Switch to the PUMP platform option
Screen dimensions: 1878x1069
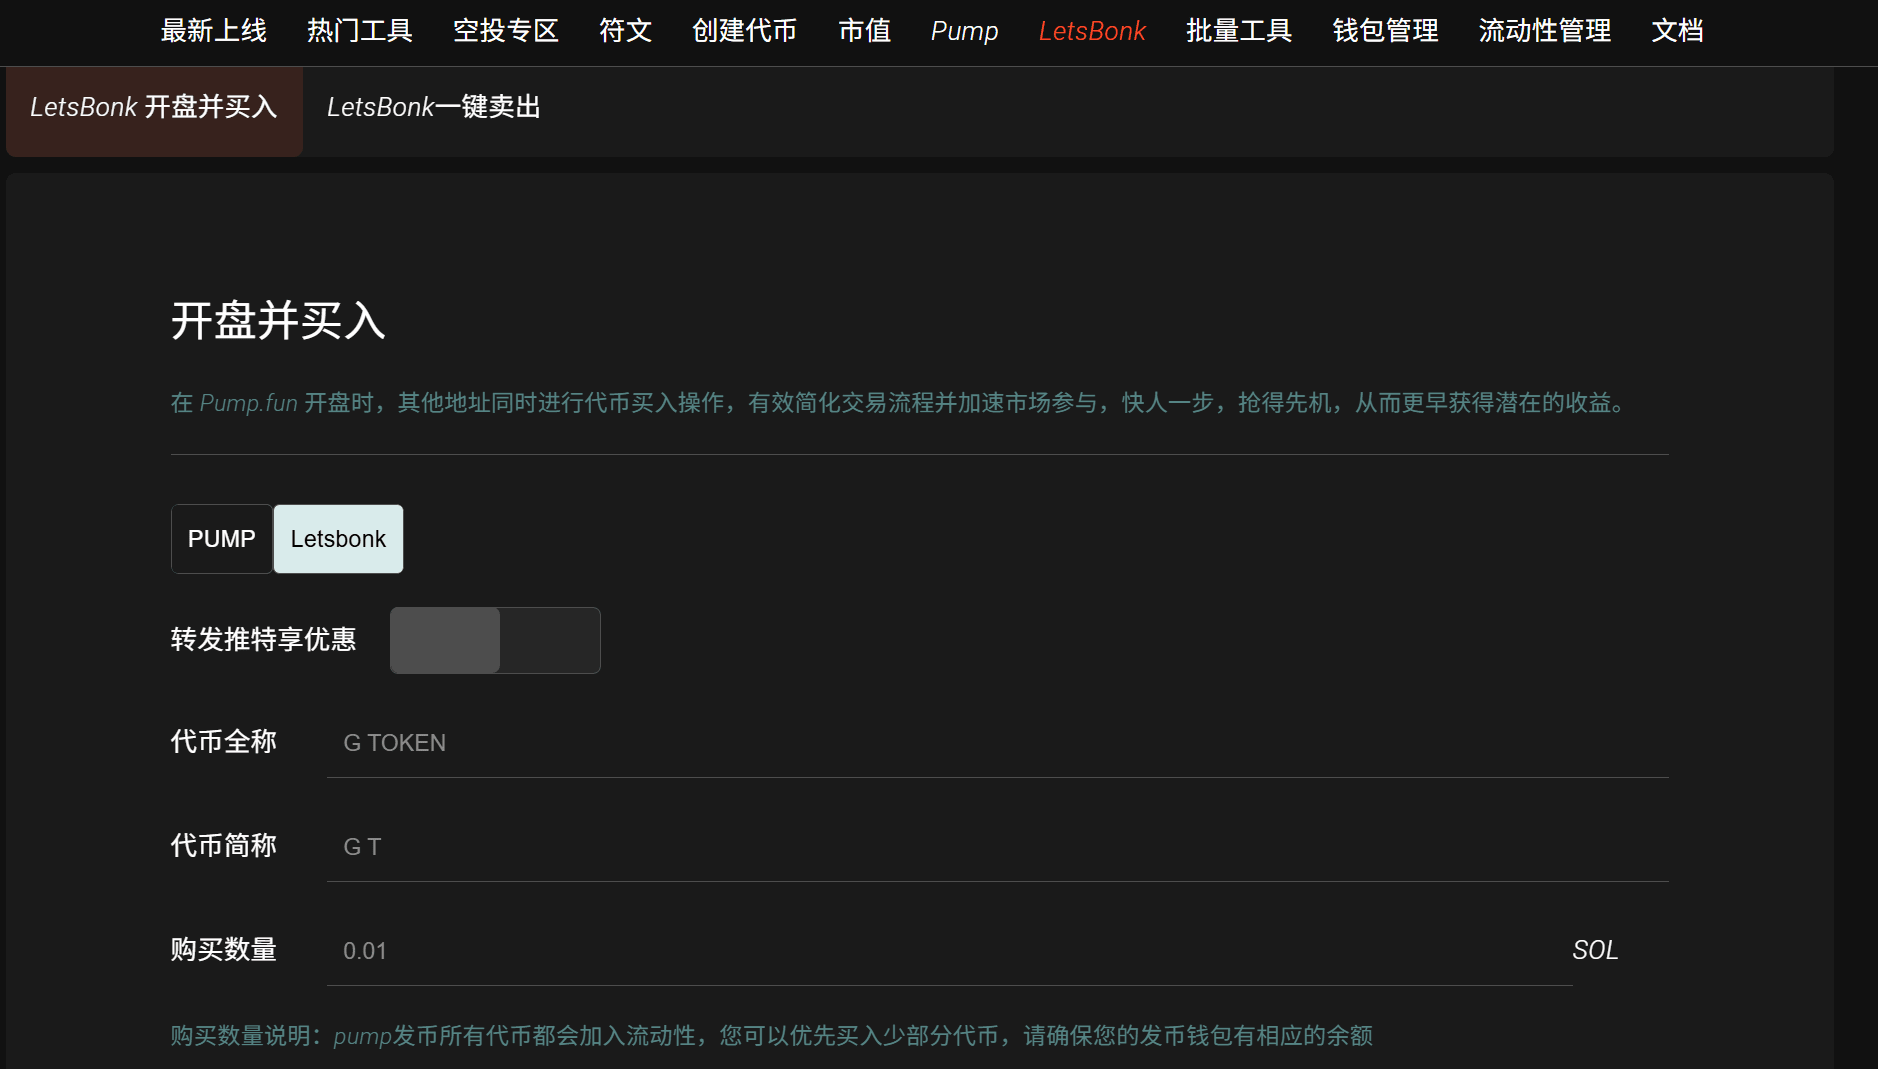[222, 538]
